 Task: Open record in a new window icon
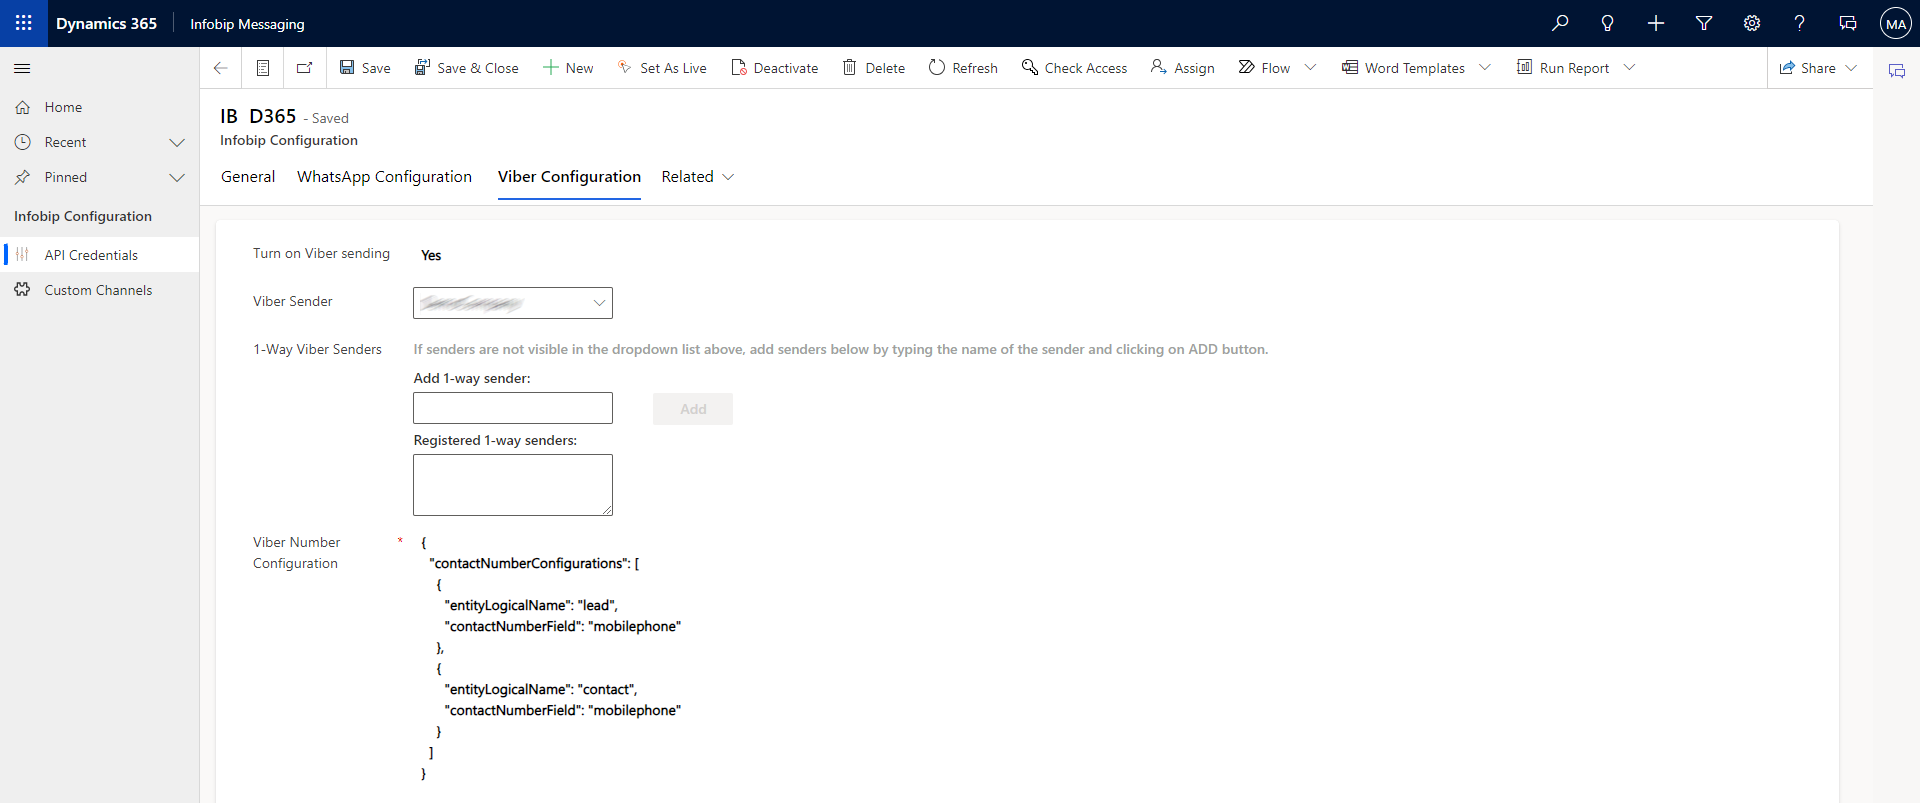(305, 68)
